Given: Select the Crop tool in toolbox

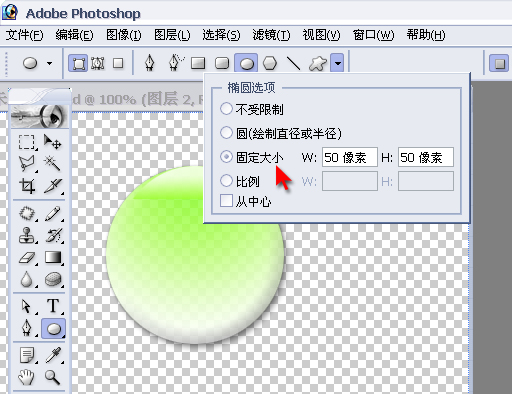Looking at the screenshot, I should tap(27, 185).
